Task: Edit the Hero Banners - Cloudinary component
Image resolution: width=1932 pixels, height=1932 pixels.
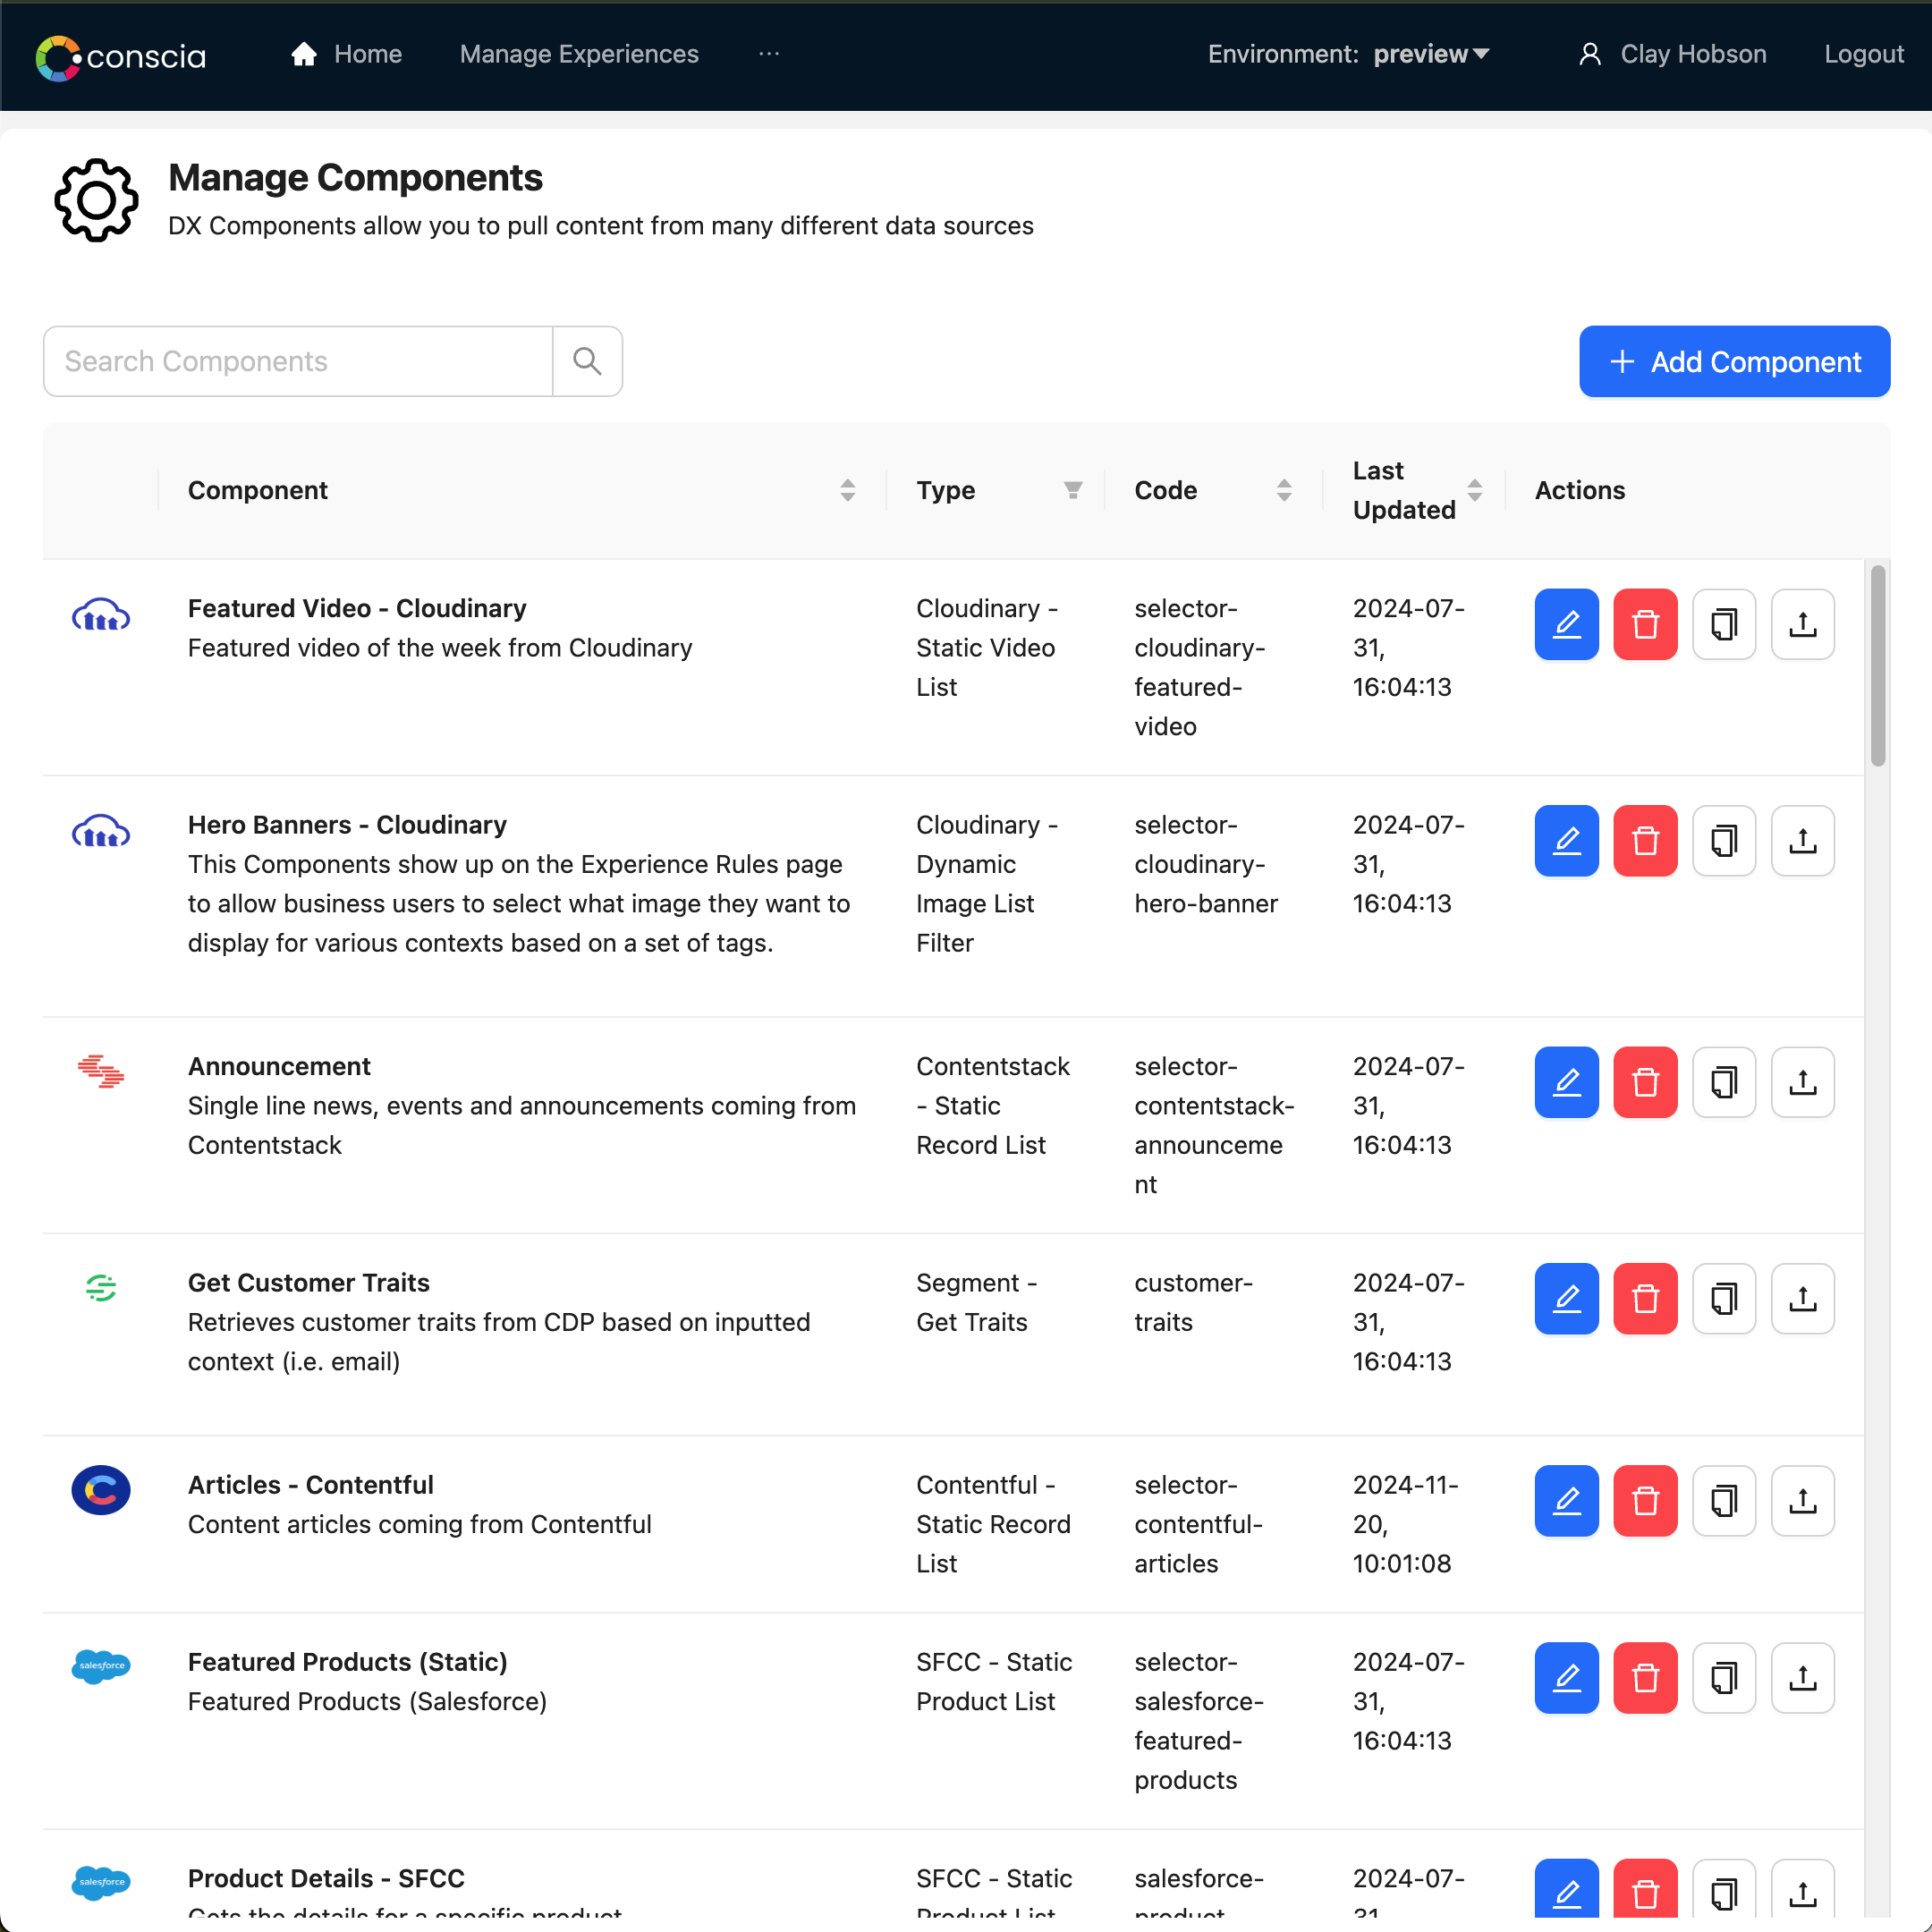Action: (x=1566, y=841)
